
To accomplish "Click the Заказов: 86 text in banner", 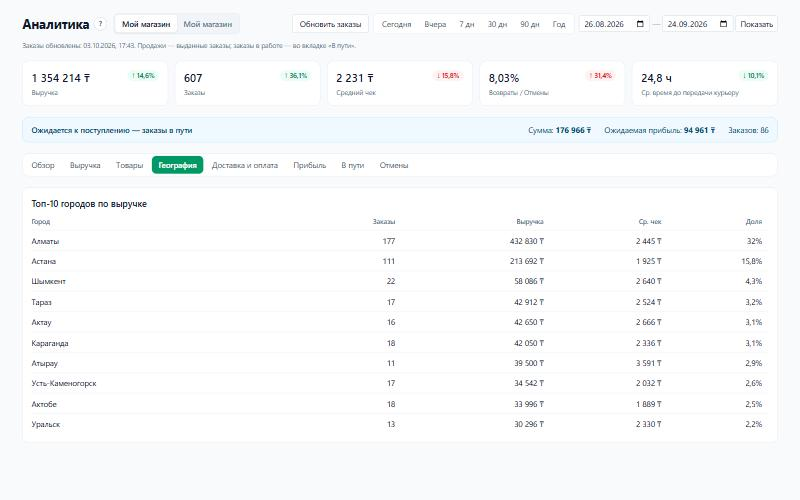I will coord(748,130).
